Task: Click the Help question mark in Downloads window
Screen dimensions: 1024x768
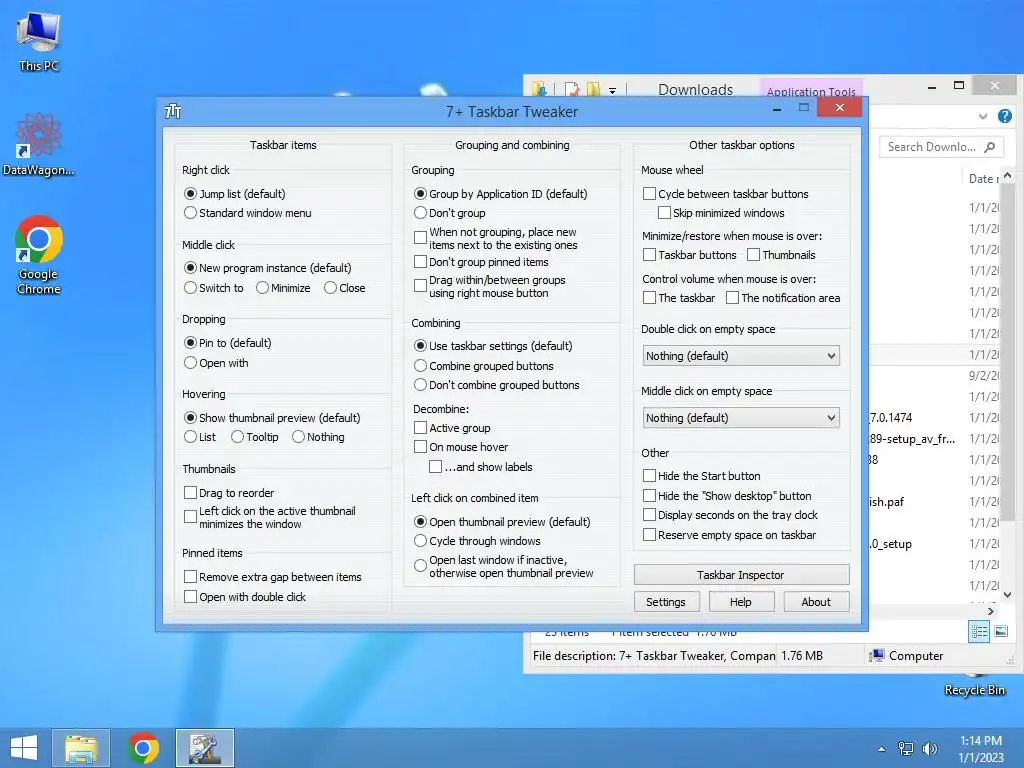Action: point(1004,116)
